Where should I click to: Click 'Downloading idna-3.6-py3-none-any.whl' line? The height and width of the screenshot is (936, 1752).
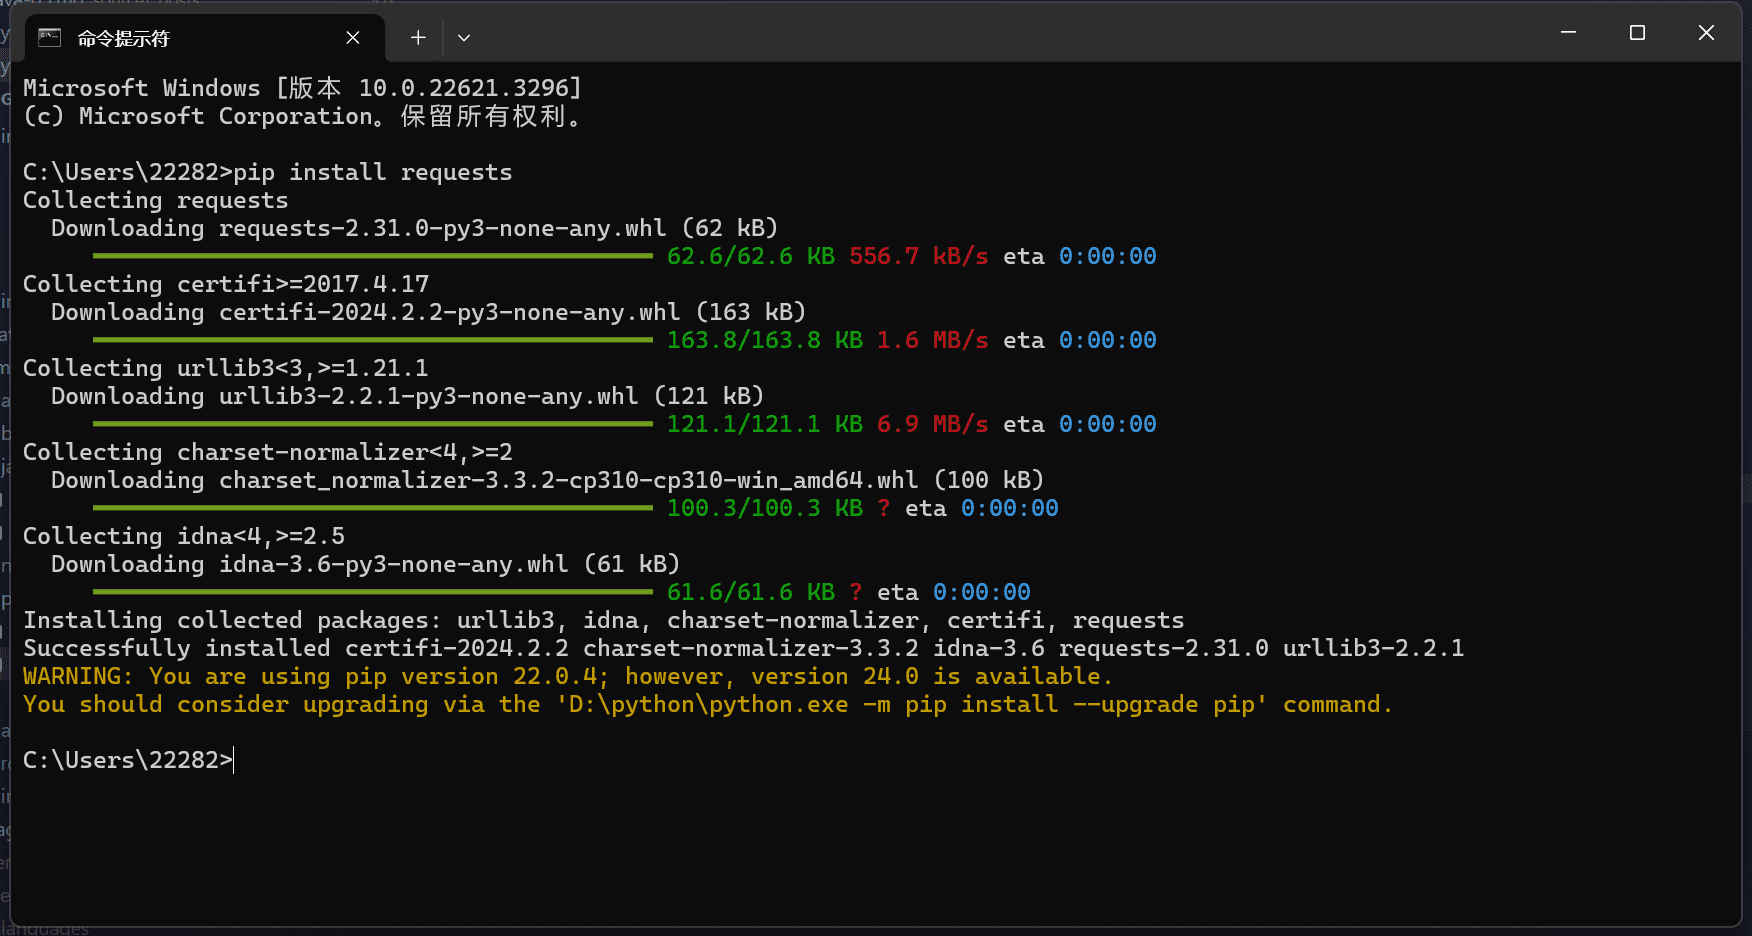[x=365, y=564]
